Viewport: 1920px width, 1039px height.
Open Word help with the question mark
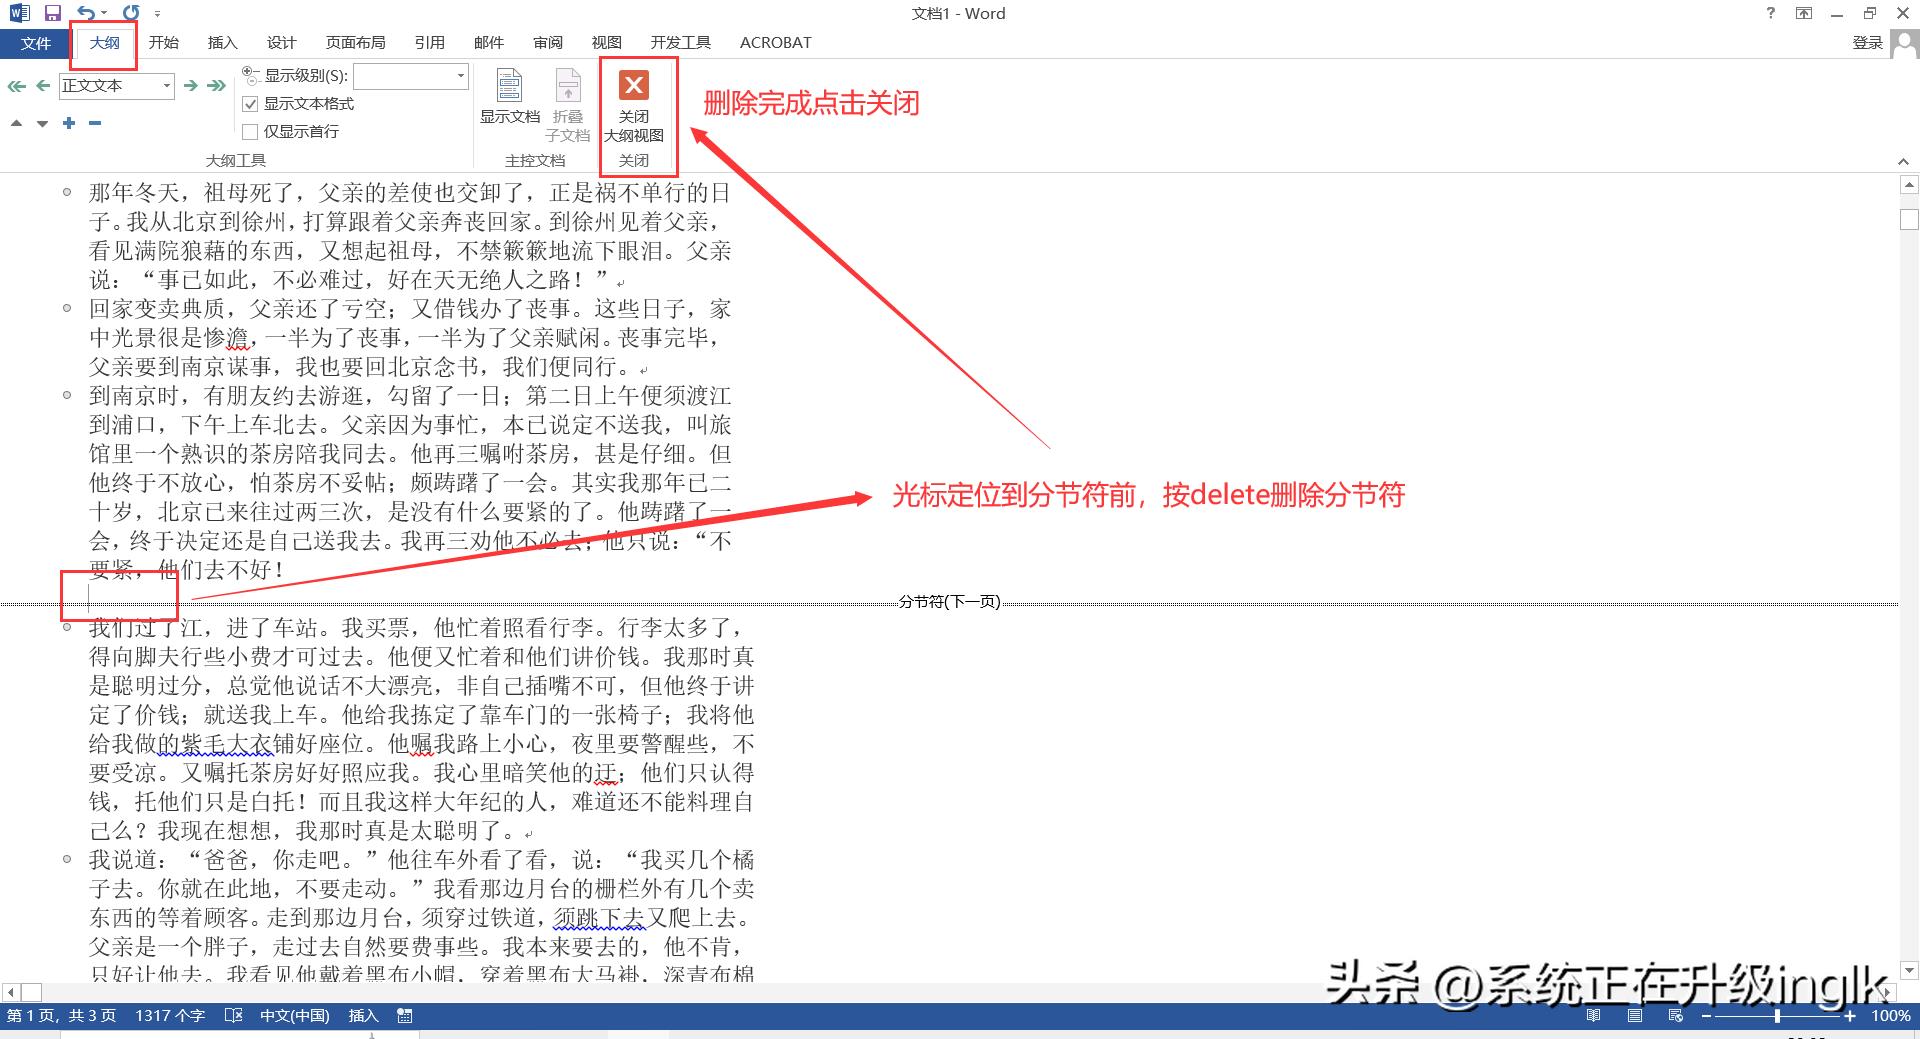[x=1771, y=13]
